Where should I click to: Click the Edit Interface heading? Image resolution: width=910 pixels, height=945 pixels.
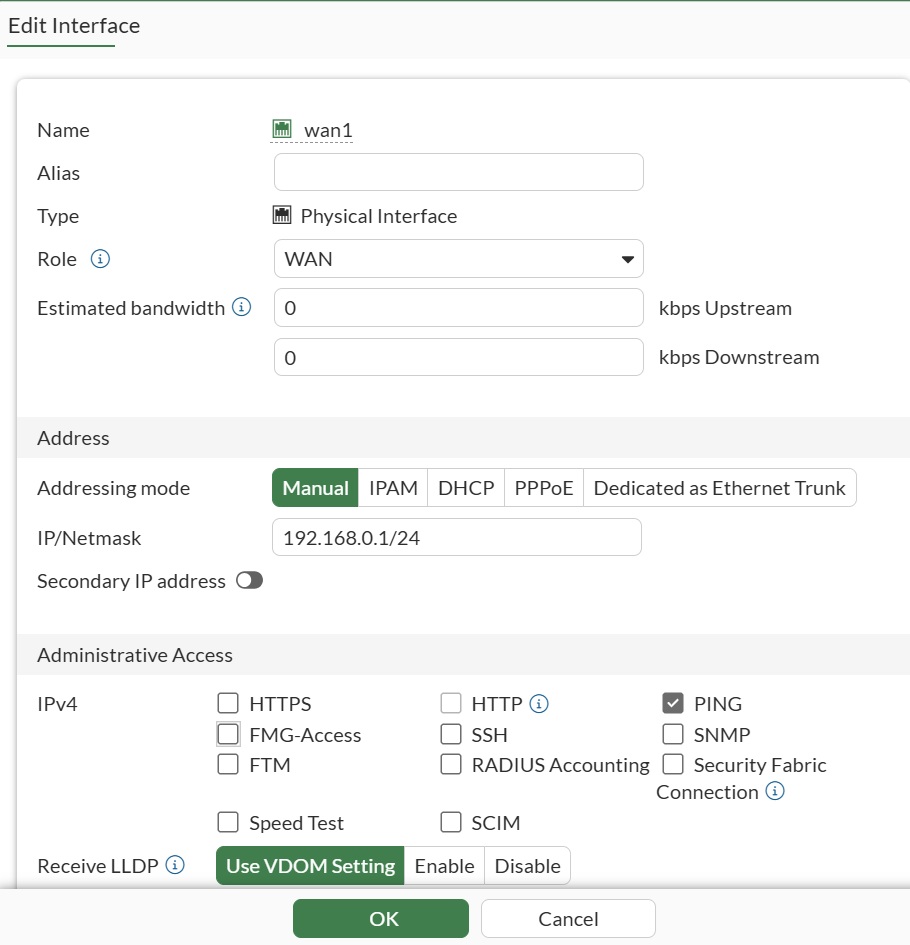tap(74, 26)
